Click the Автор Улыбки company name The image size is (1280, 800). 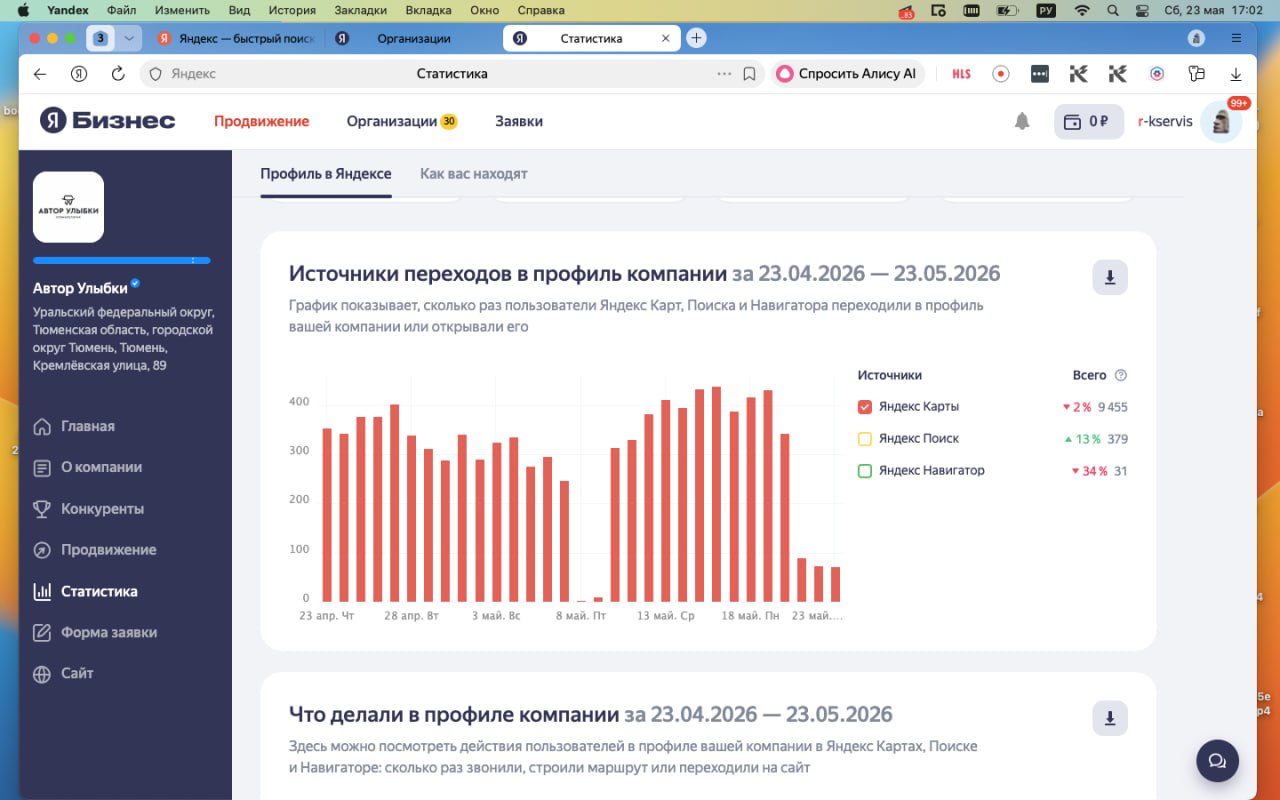pyautogui.click(x=80, y=288)
